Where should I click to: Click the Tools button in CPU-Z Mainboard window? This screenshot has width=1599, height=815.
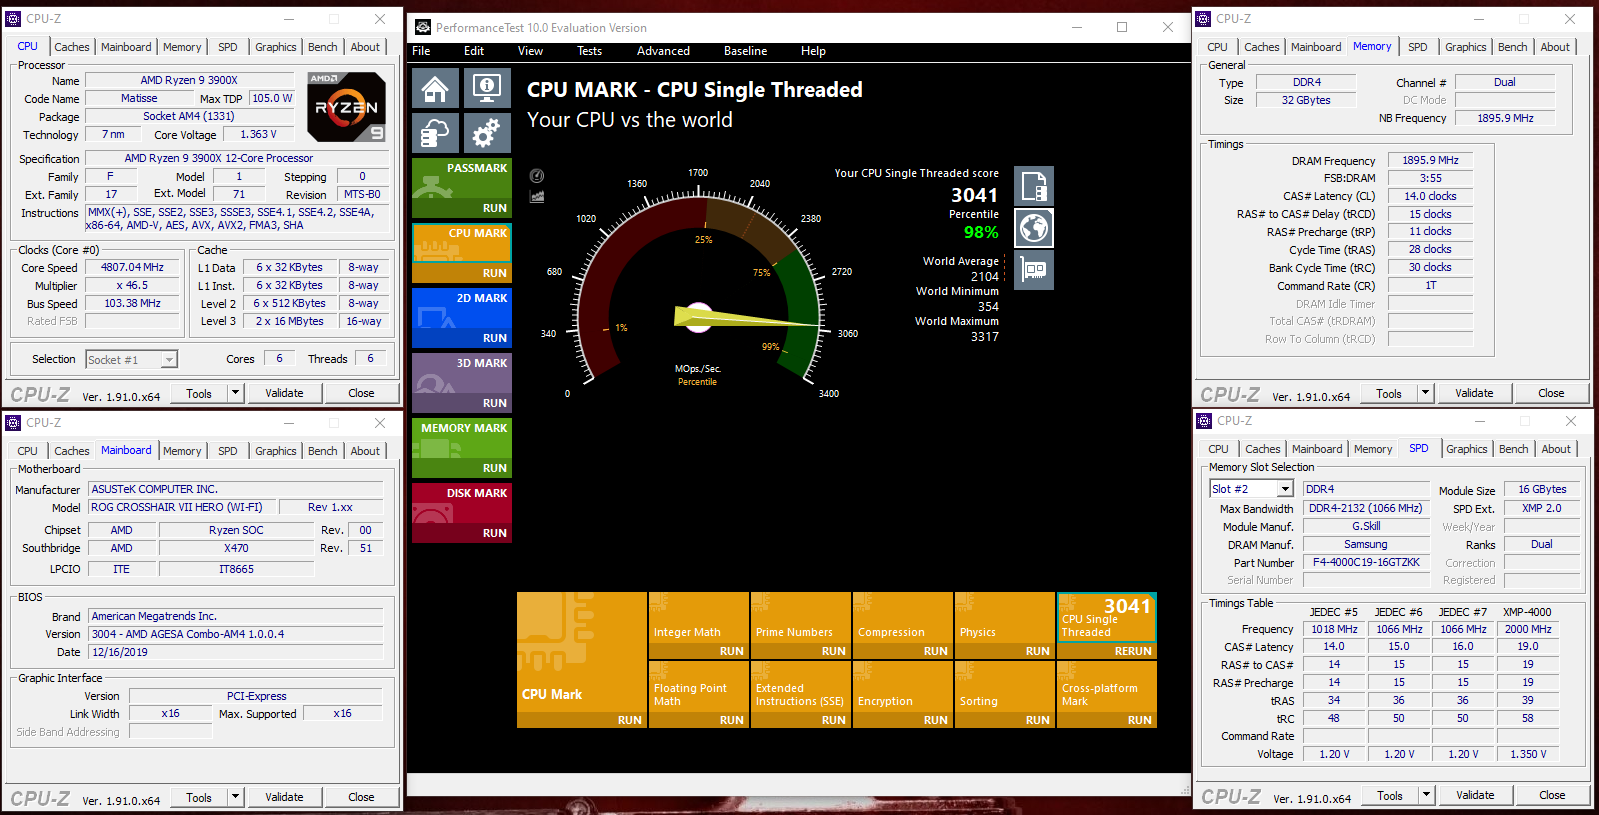point(199,797)
